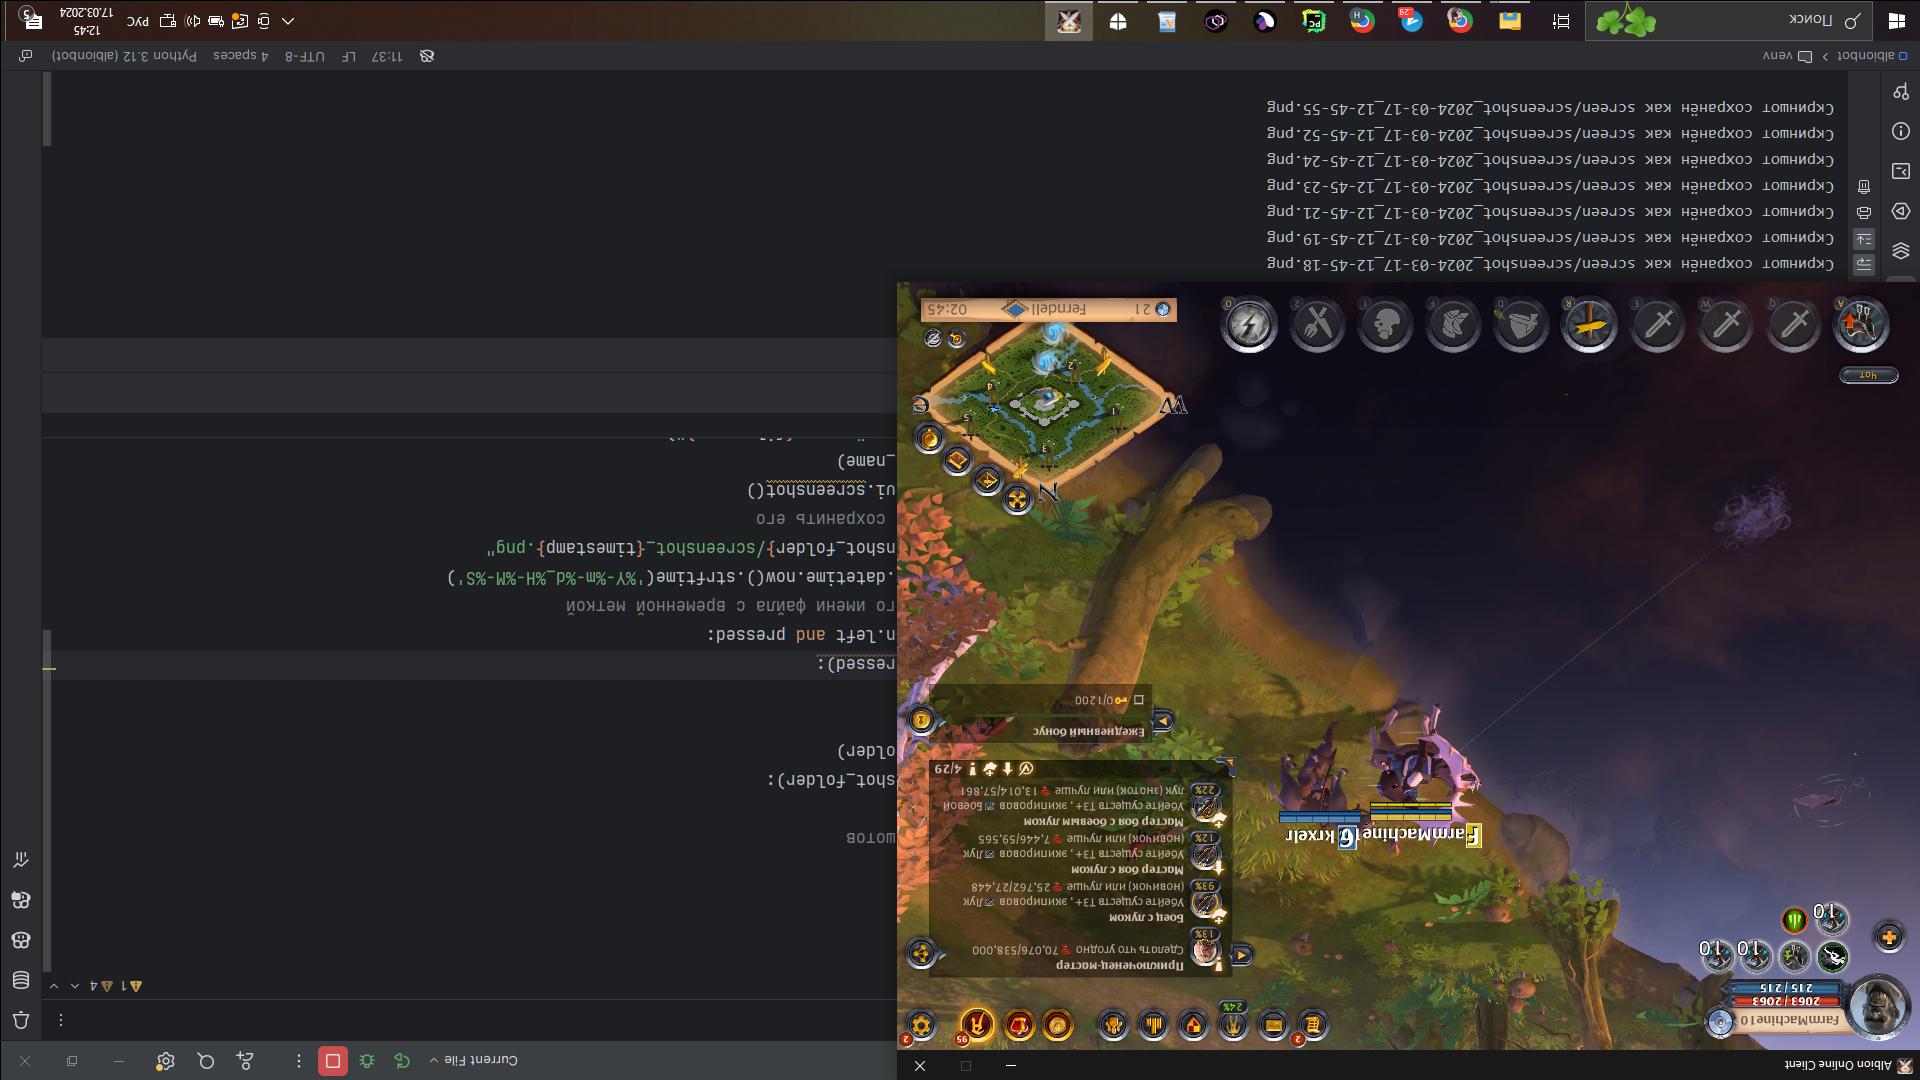Use the food slot with fork and knife
1920x1080 pixels.
1317,324
